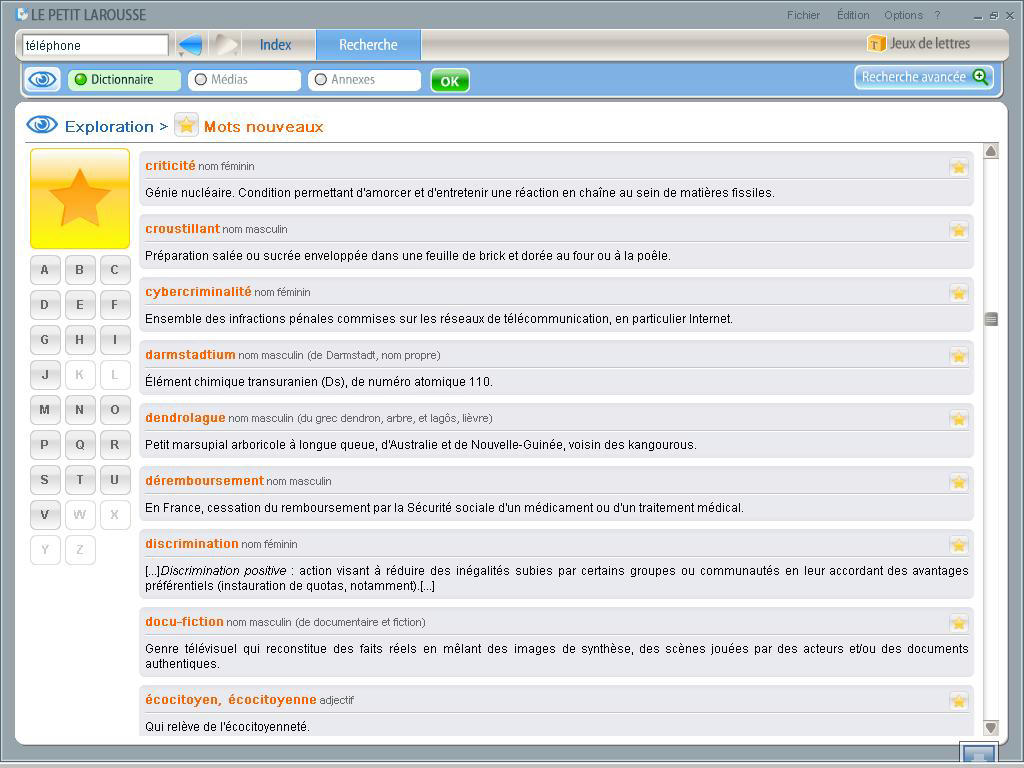Viewport: 1024px width, 768px height.
Task: Click the Exploration eye icon
Action: pyautogui.click(x=41, y=125)
